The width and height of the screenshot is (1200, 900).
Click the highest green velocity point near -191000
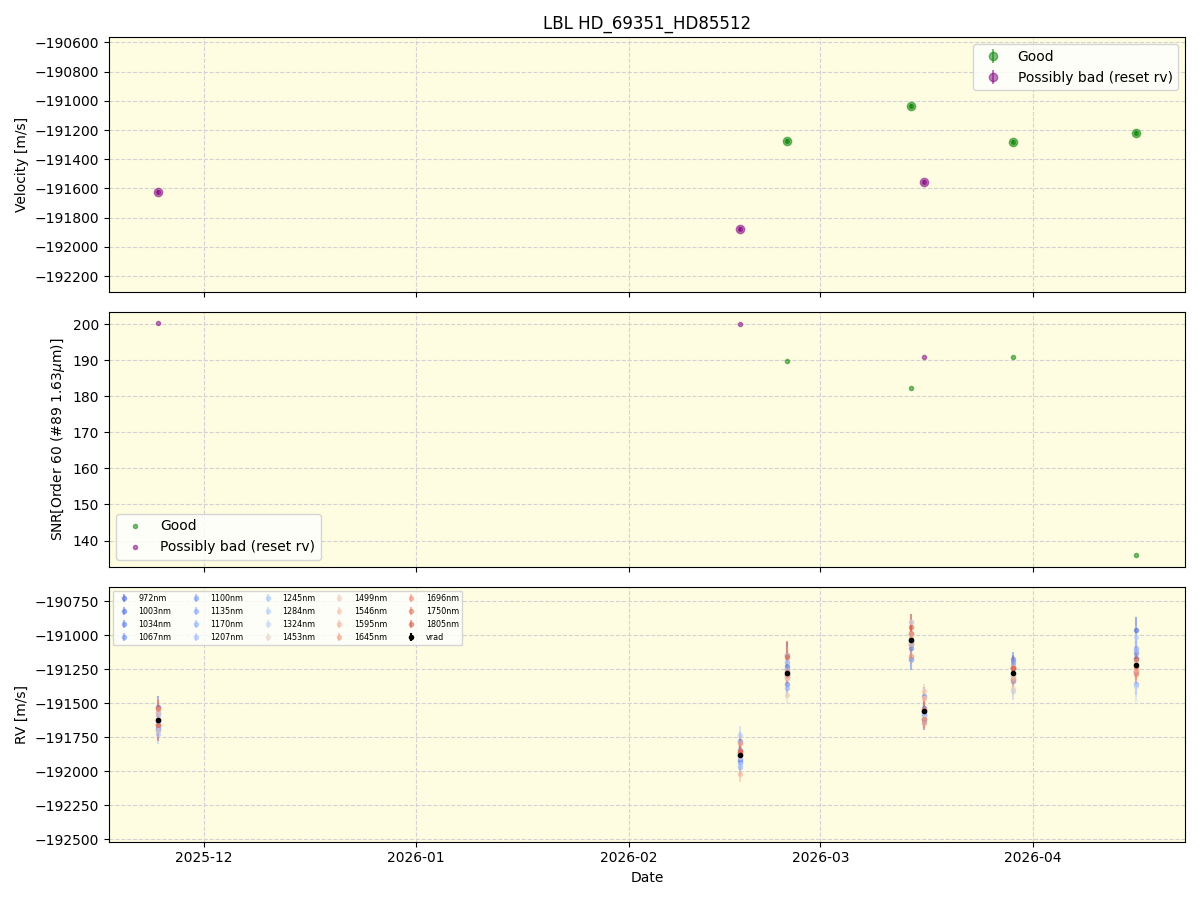click(x=911, y=106)
